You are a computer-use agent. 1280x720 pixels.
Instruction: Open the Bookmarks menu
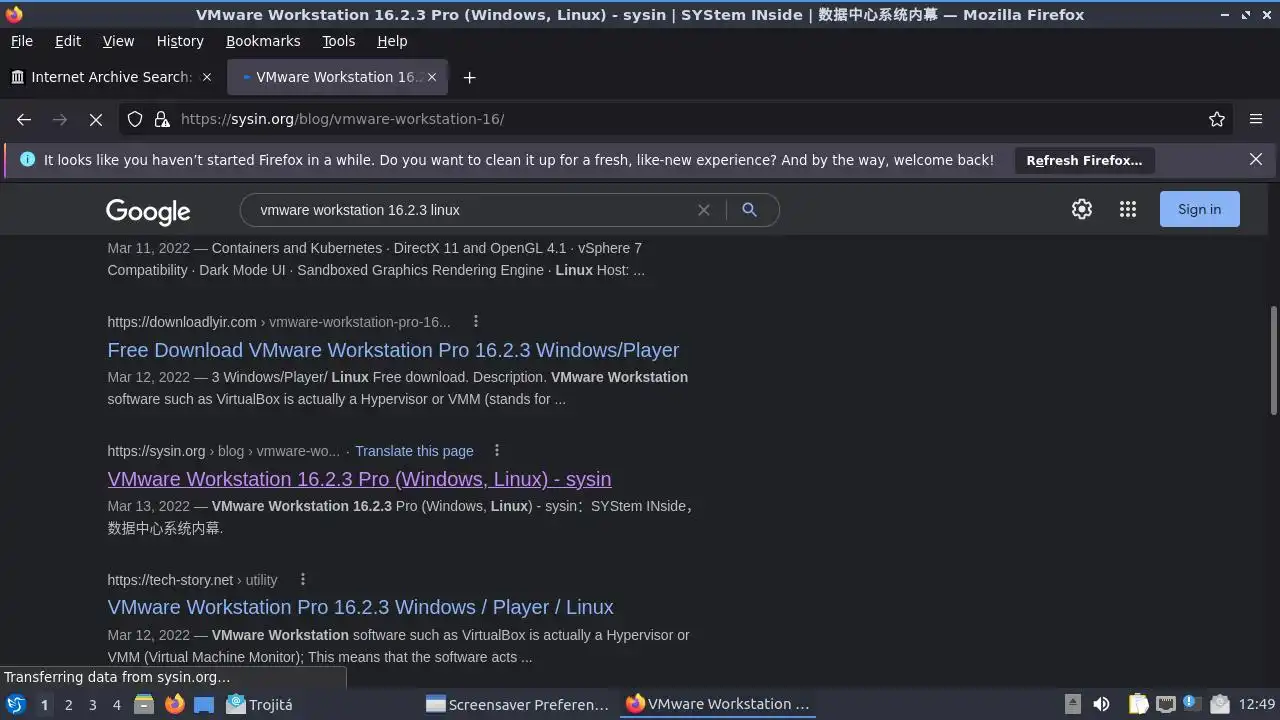(x=263, y=41)
